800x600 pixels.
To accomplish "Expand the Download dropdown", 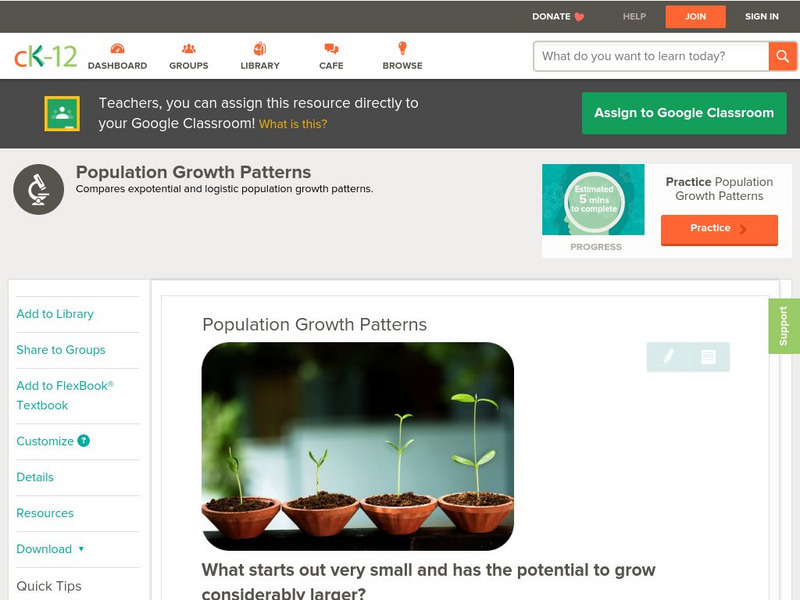I will [50, 549].
